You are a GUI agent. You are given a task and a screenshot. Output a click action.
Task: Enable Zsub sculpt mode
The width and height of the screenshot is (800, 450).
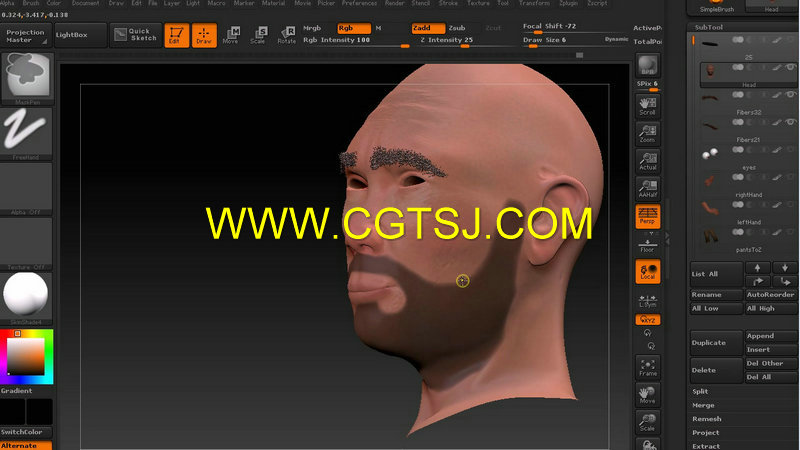(x=457, y=28)
